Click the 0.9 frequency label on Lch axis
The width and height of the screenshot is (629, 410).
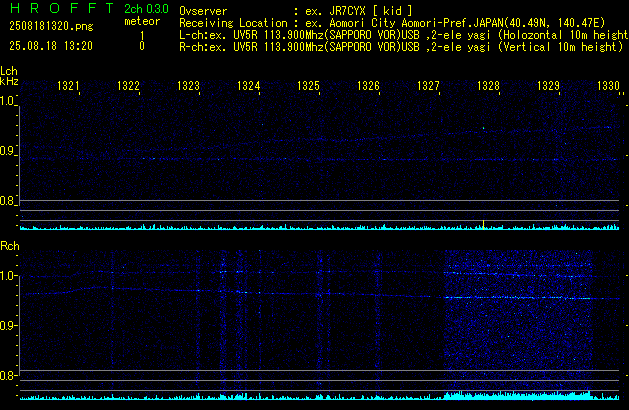pos(7,151)
